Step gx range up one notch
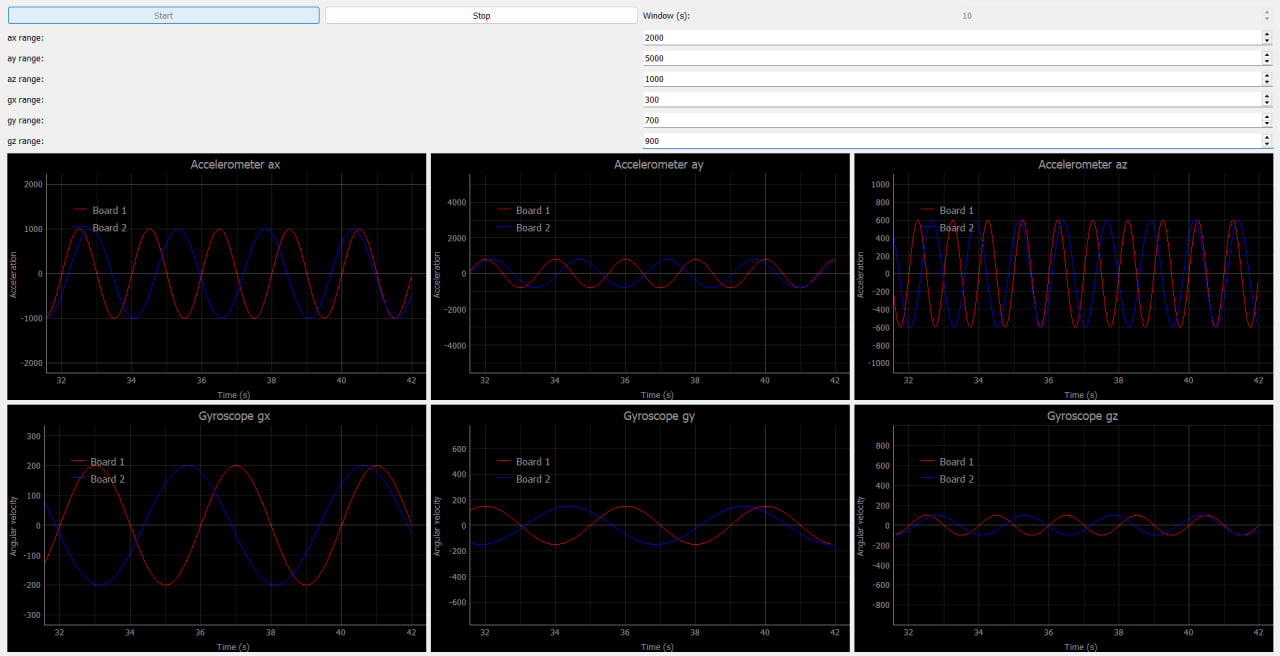The height and width of the screenshot is (656, 1280). (1267, 96)
